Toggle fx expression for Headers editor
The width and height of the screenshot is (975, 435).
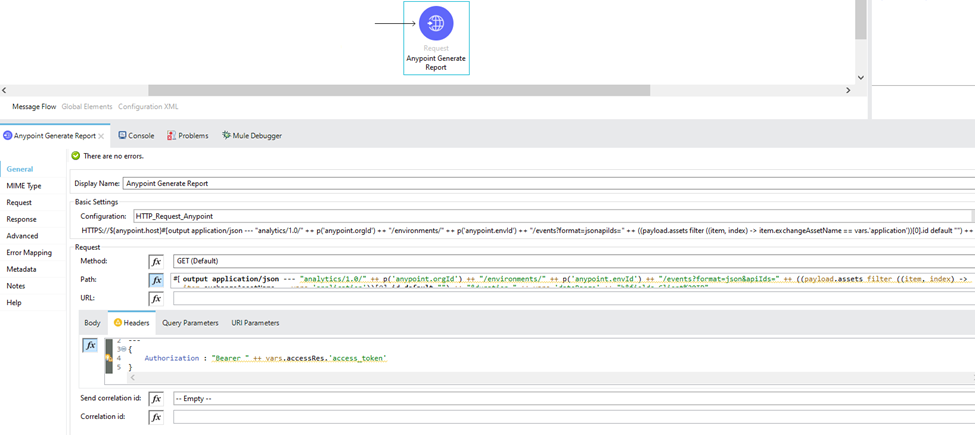click(x=90, y=346)
